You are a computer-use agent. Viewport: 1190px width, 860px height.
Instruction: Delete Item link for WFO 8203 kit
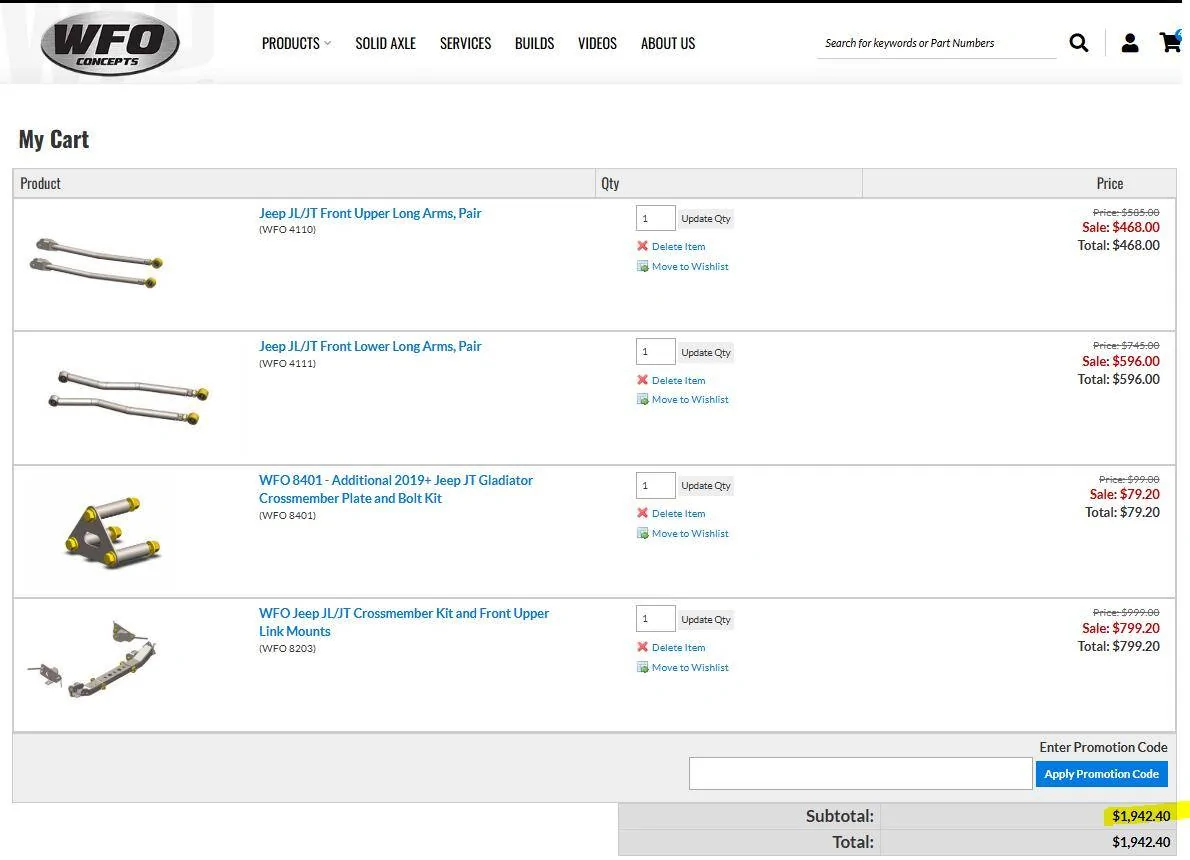pyautogui.click(x=678, y=647)
